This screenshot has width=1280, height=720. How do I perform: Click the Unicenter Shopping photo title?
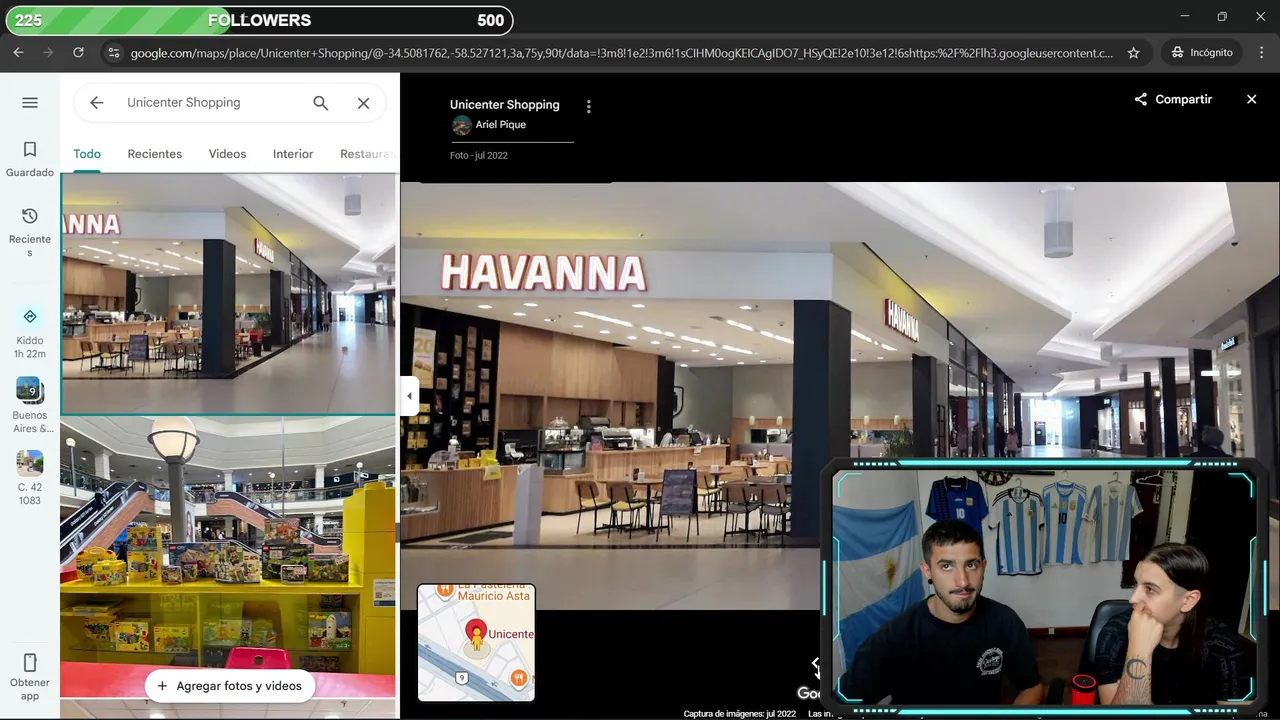coord(505,105)
